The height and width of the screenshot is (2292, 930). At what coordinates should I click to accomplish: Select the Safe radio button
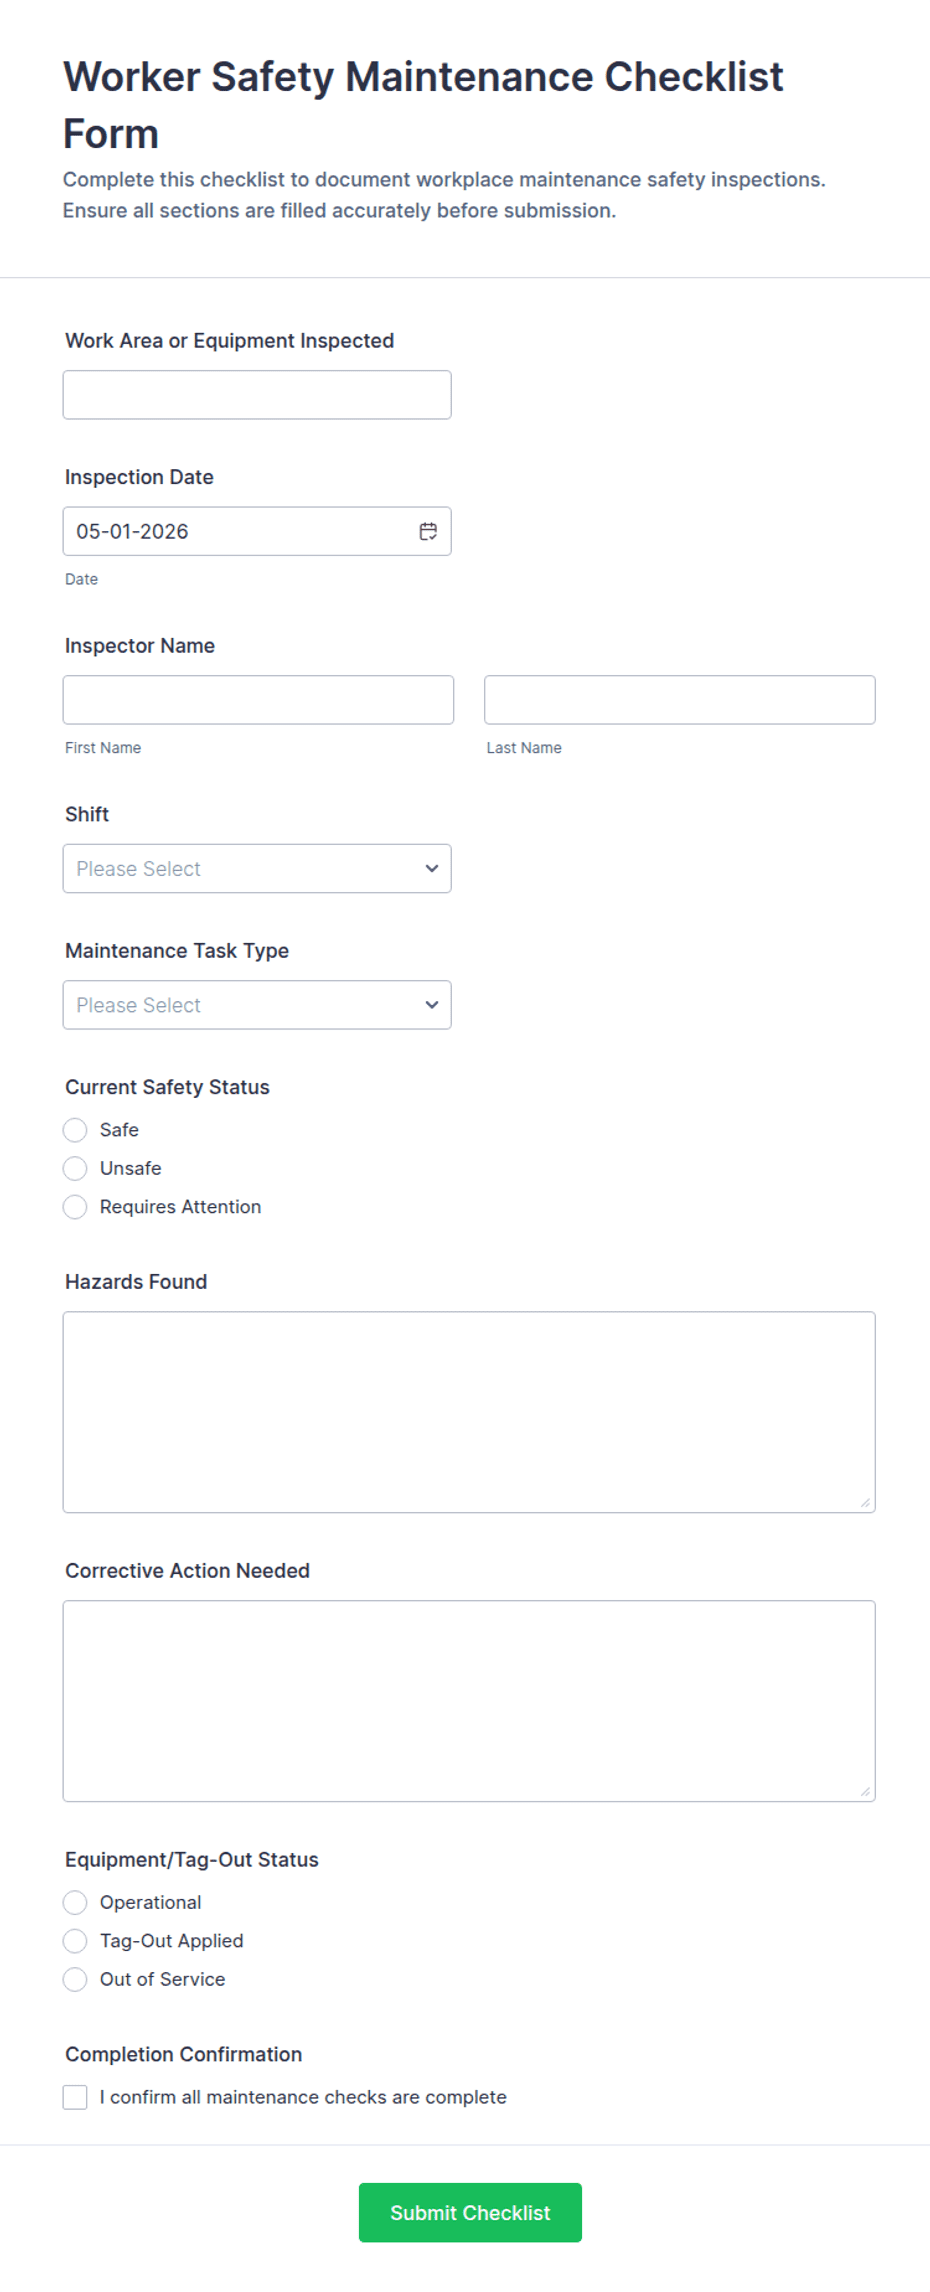[x=75, y=1130]
